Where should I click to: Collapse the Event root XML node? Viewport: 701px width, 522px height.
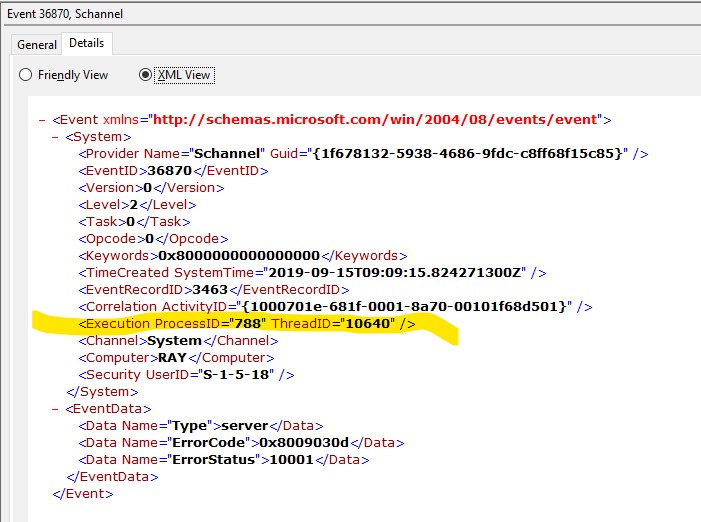[42, 120]
